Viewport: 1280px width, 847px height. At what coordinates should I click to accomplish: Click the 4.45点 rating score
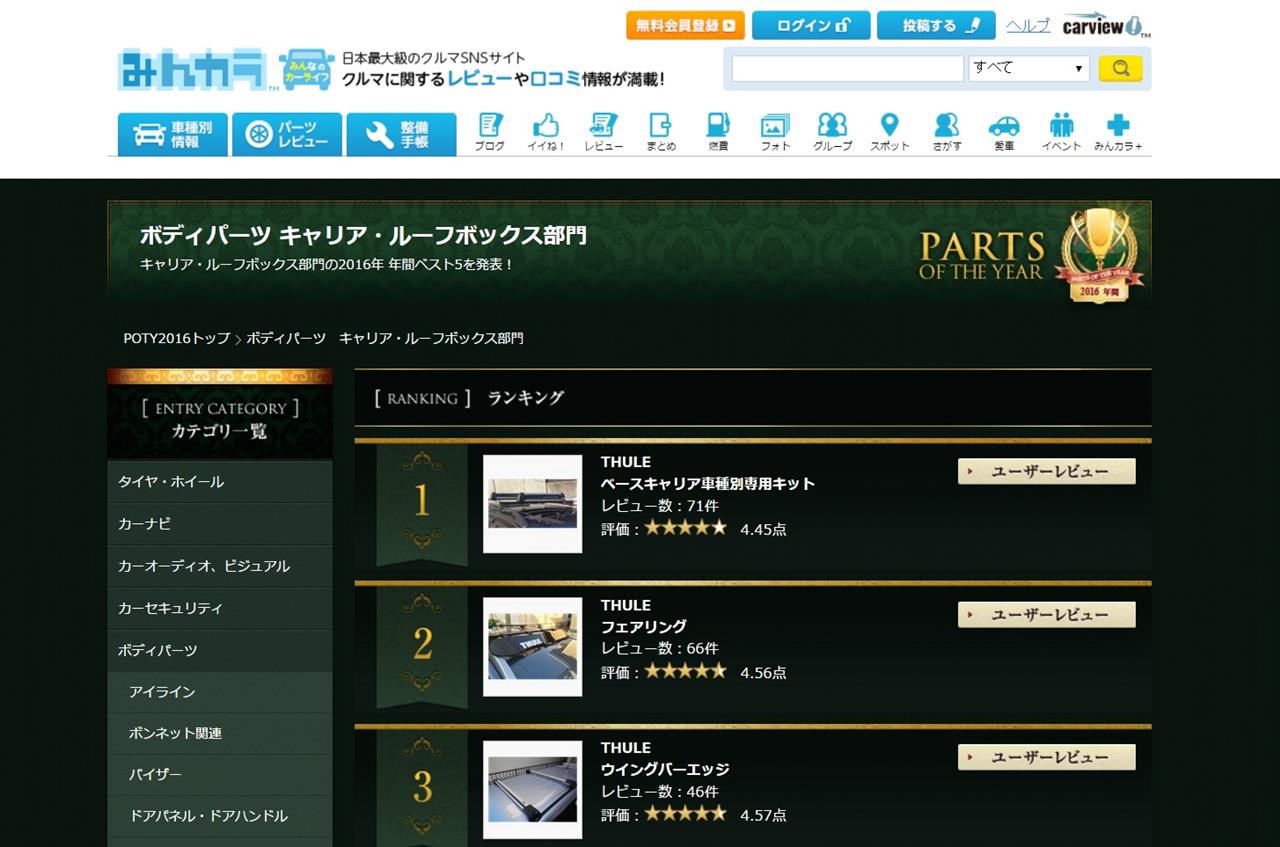pos(764,529)
